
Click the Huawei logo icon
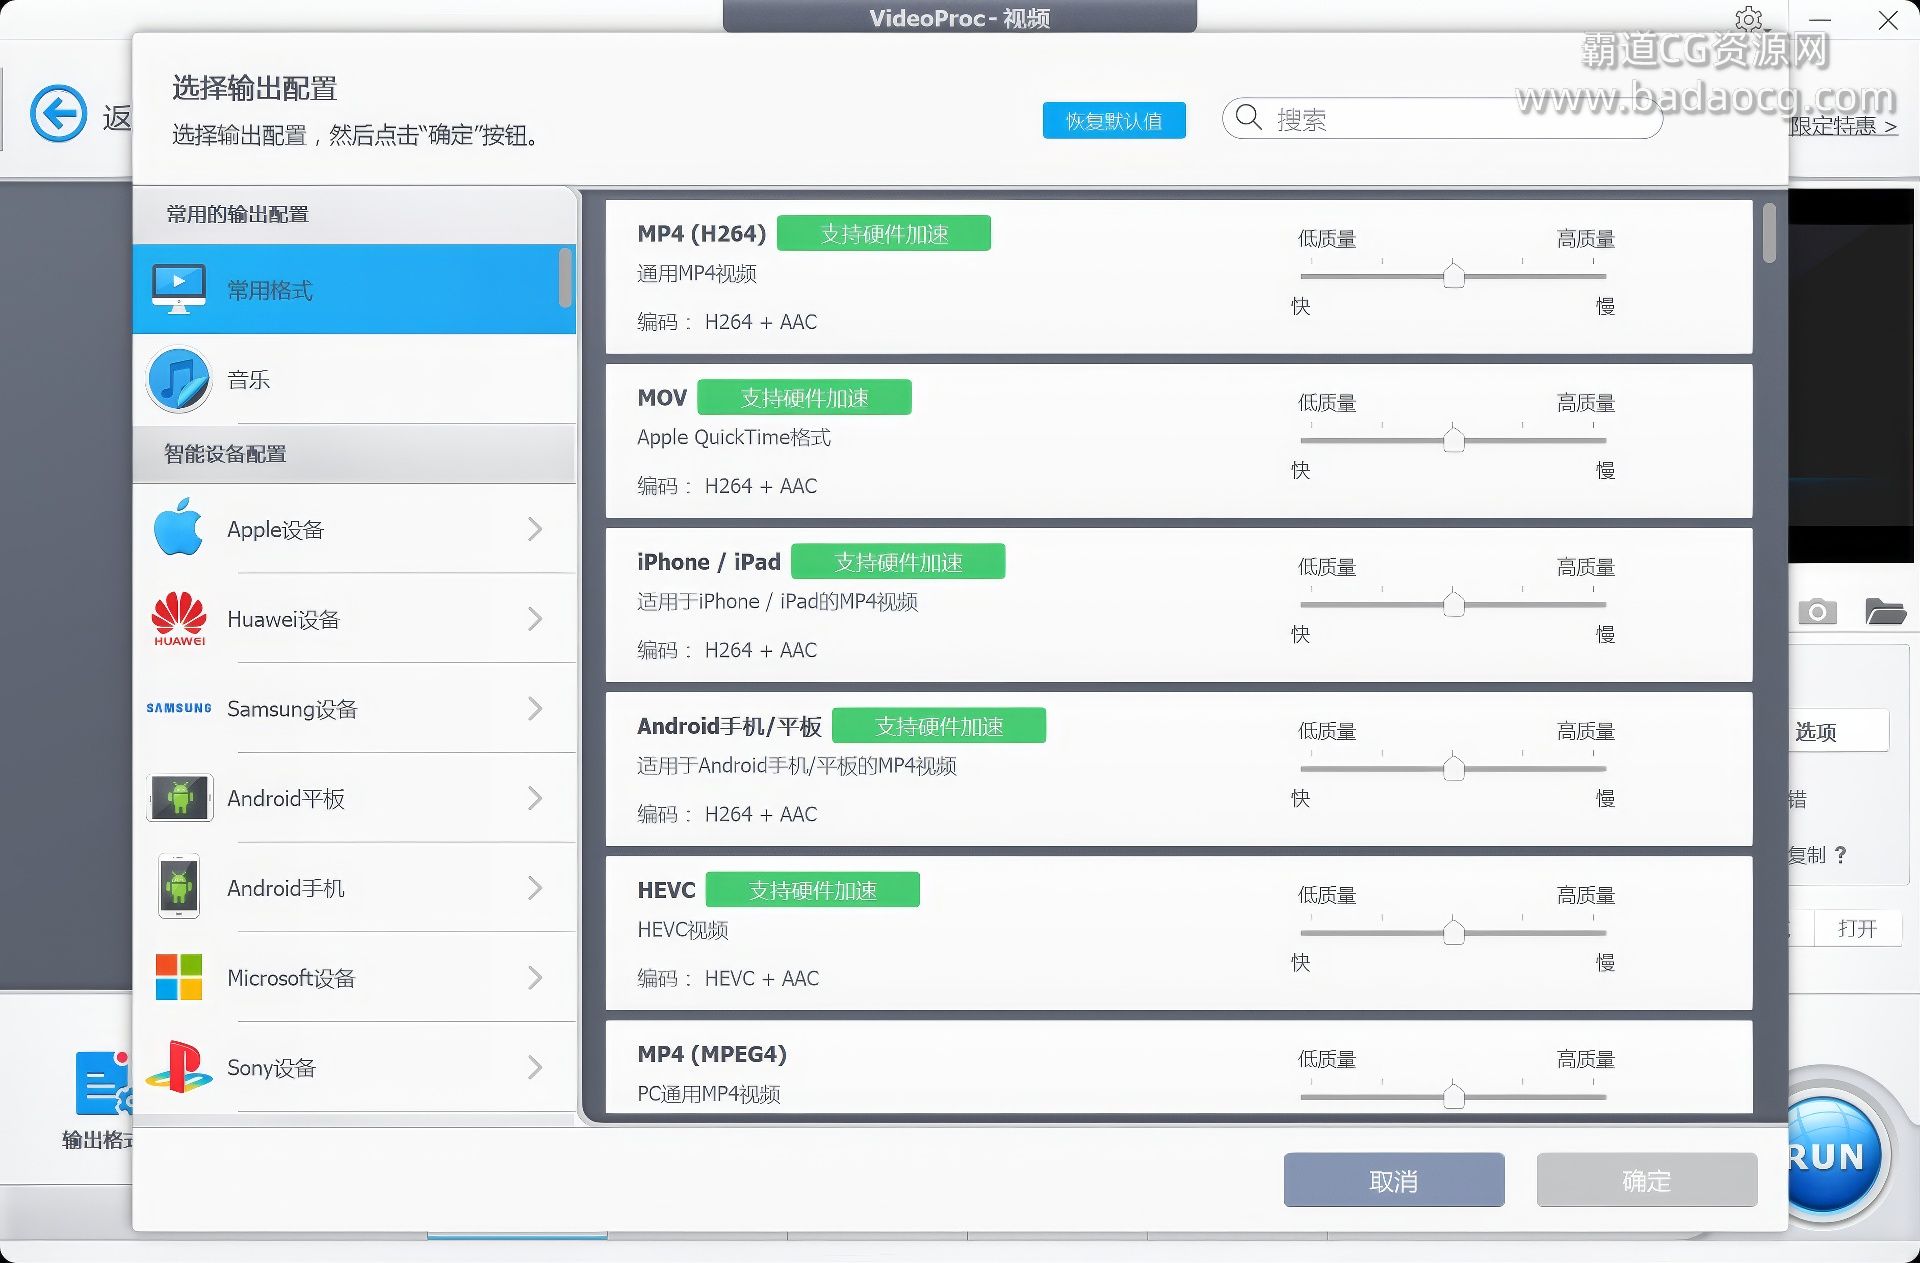click(179, 618)
